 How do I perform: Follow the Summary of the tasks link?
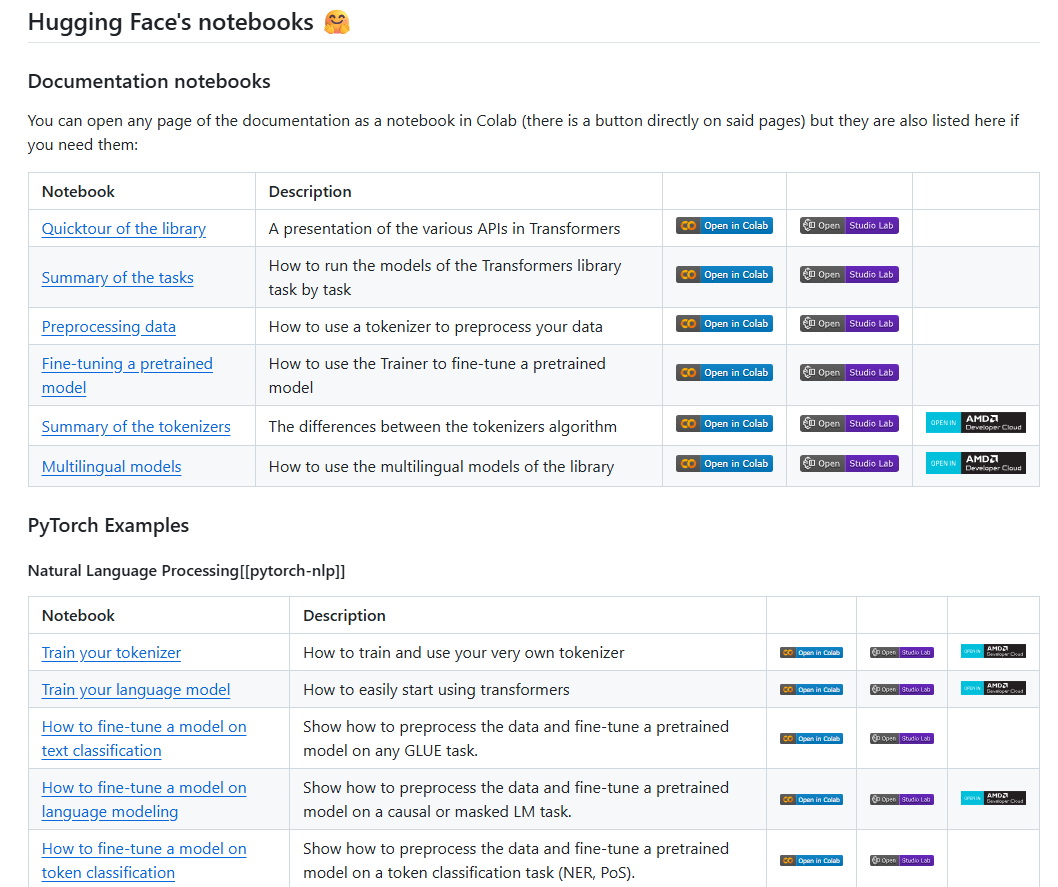point(118,278)
